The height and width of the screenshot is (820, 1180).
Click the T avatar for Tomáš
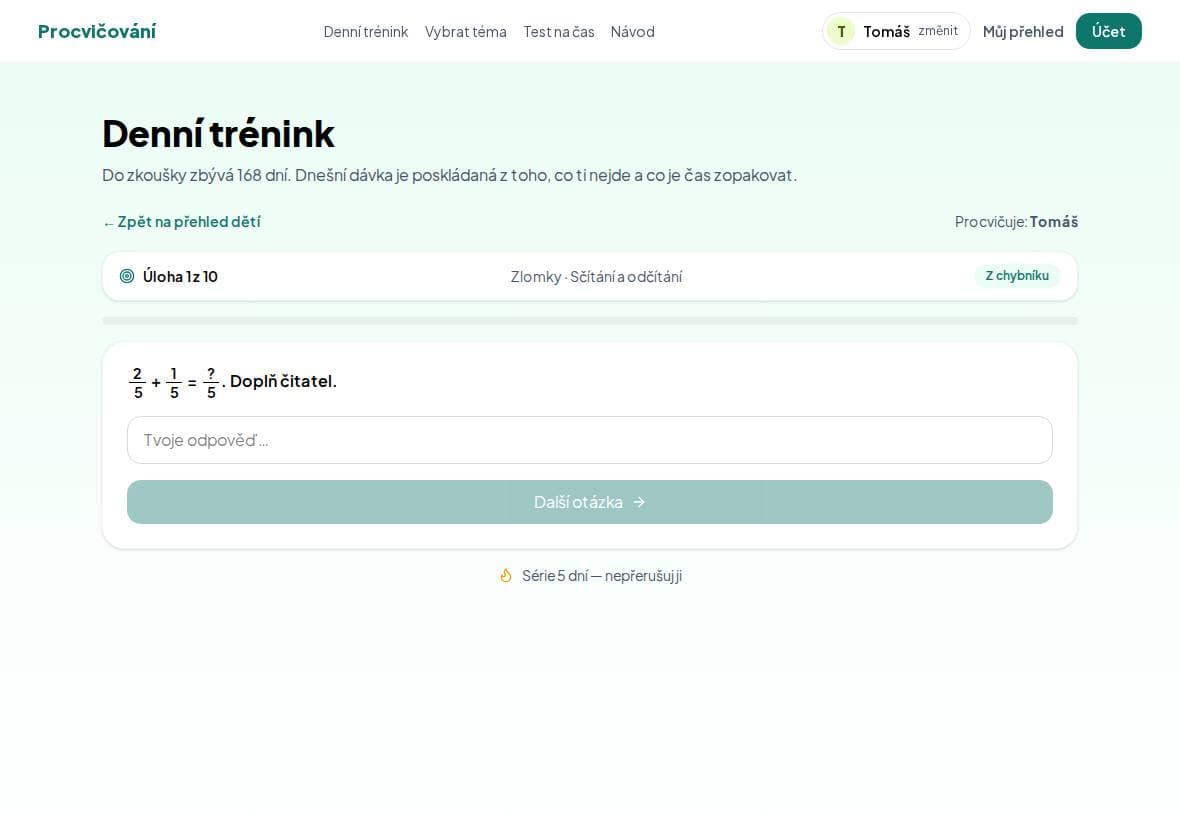(x=841, y=32)
